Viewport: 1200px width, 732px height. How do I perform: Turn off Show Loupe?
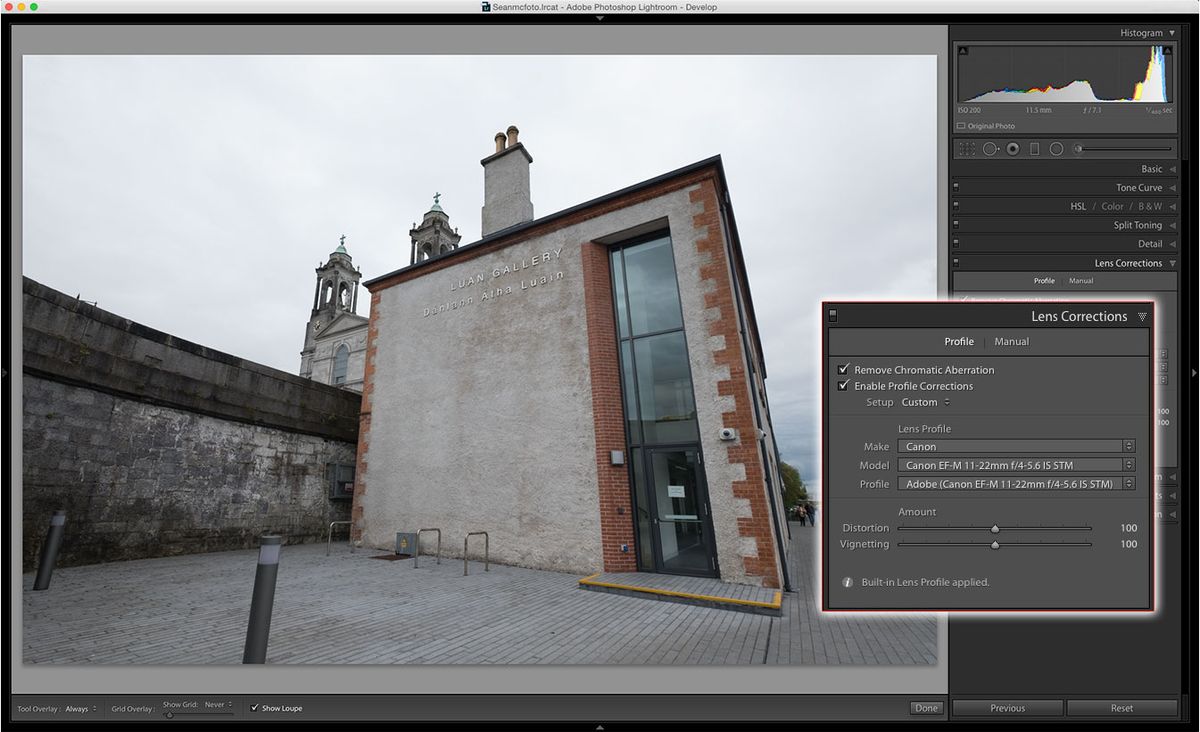254,708
